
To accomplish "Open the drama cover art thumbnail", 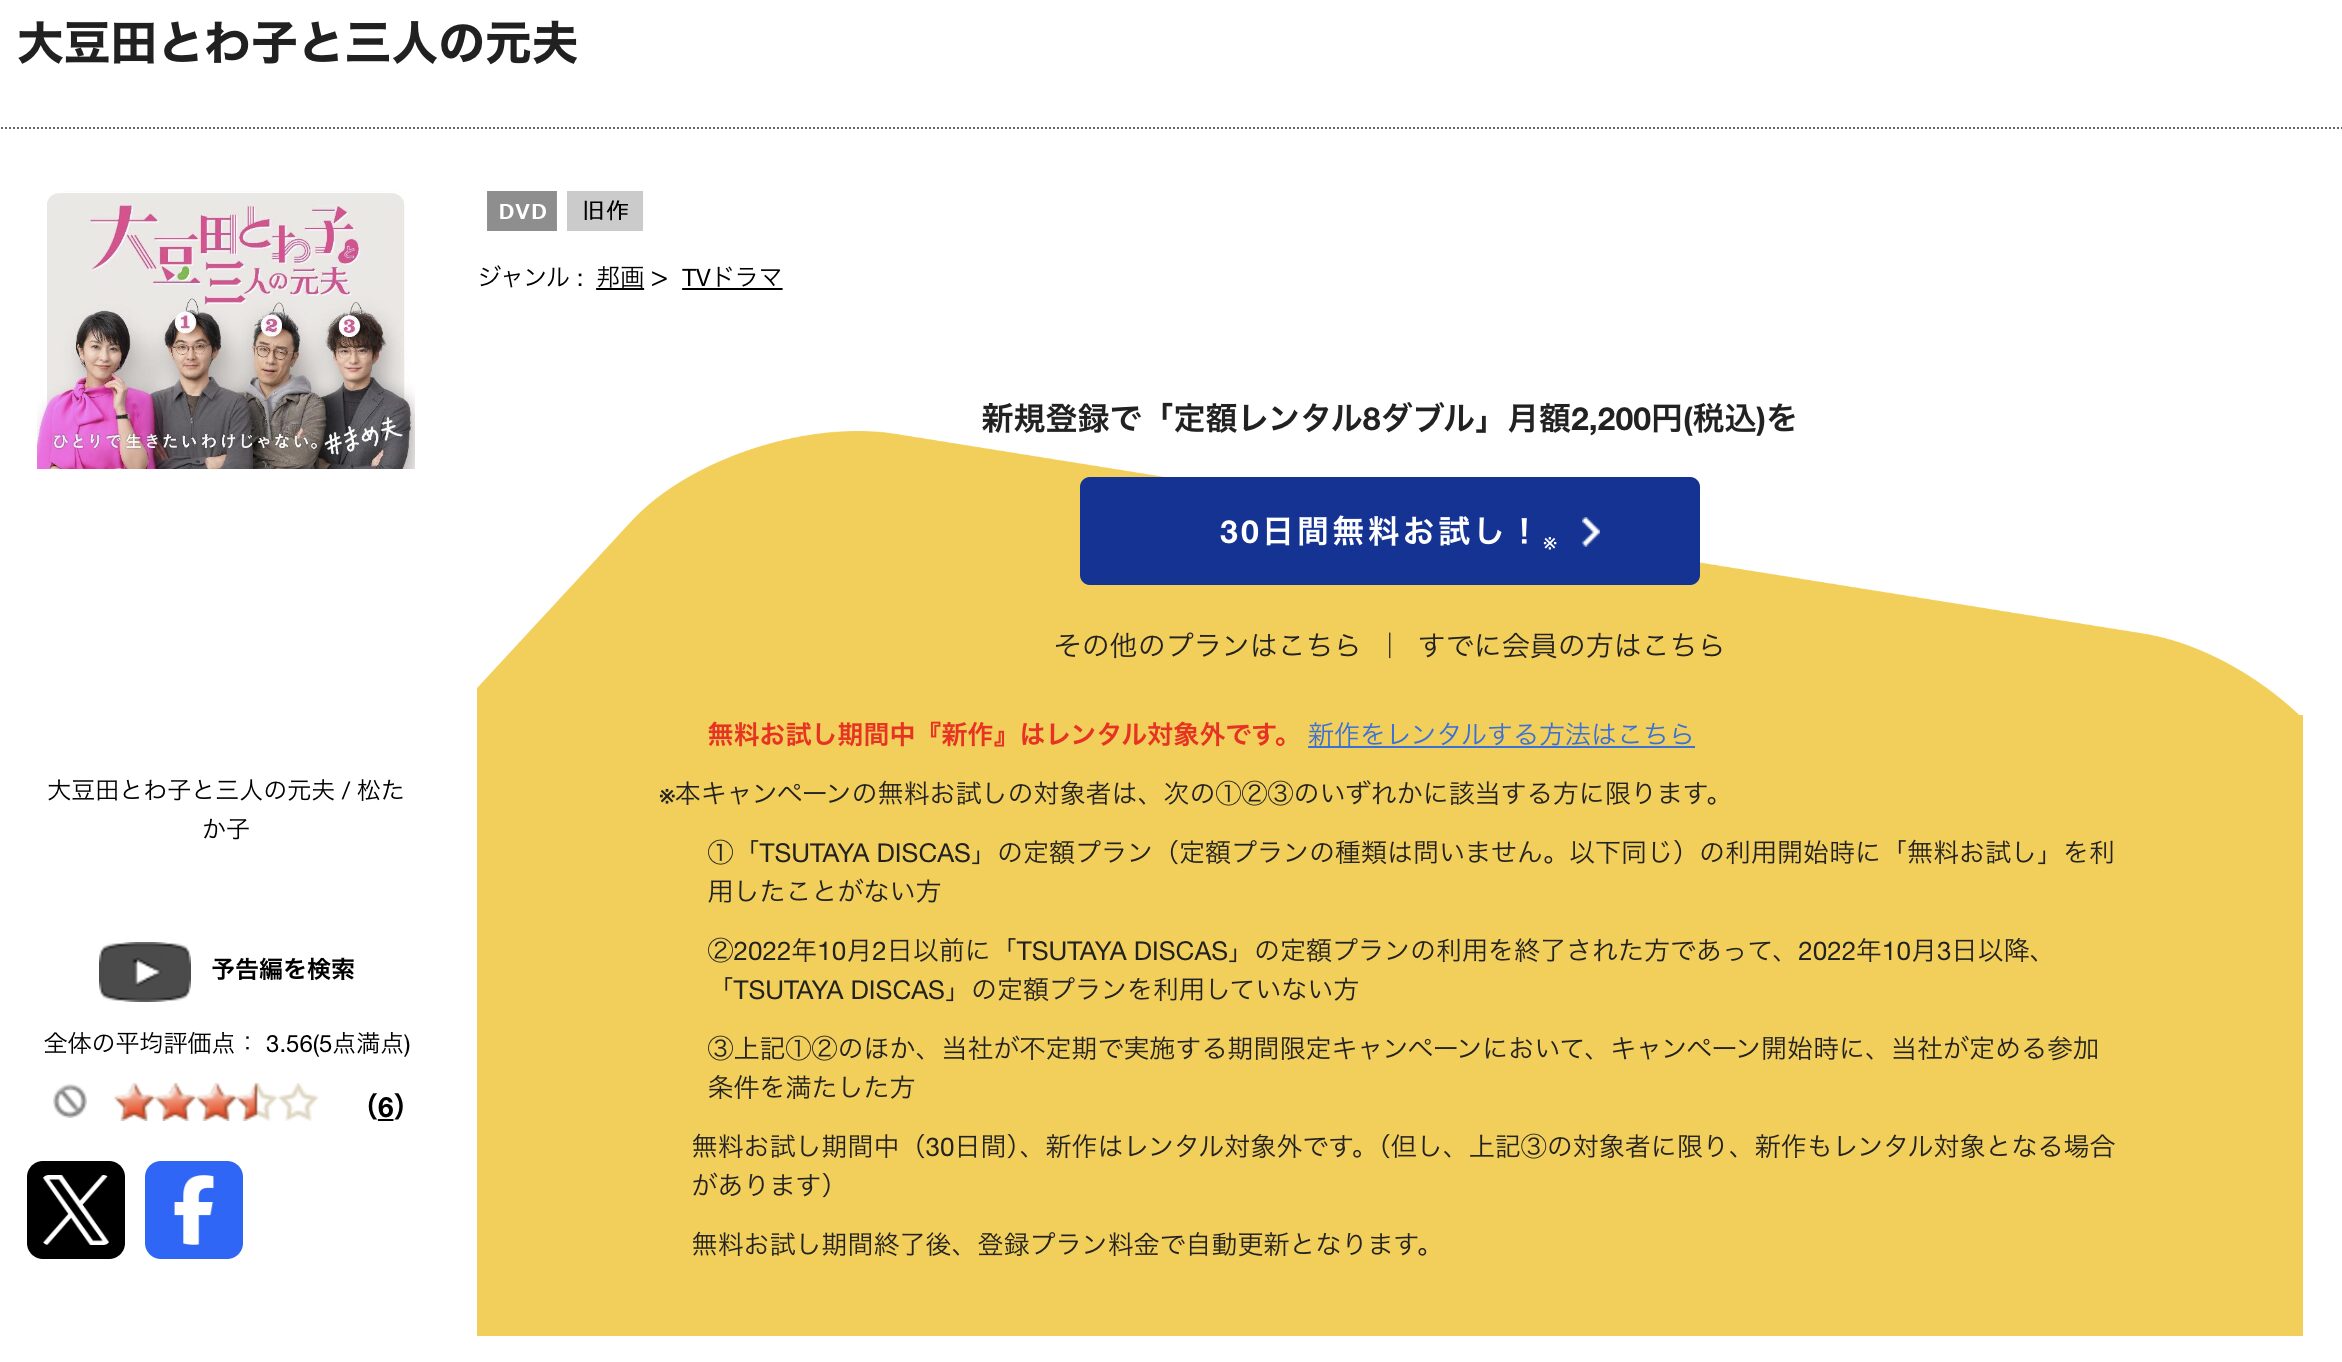I will (226, 331).
